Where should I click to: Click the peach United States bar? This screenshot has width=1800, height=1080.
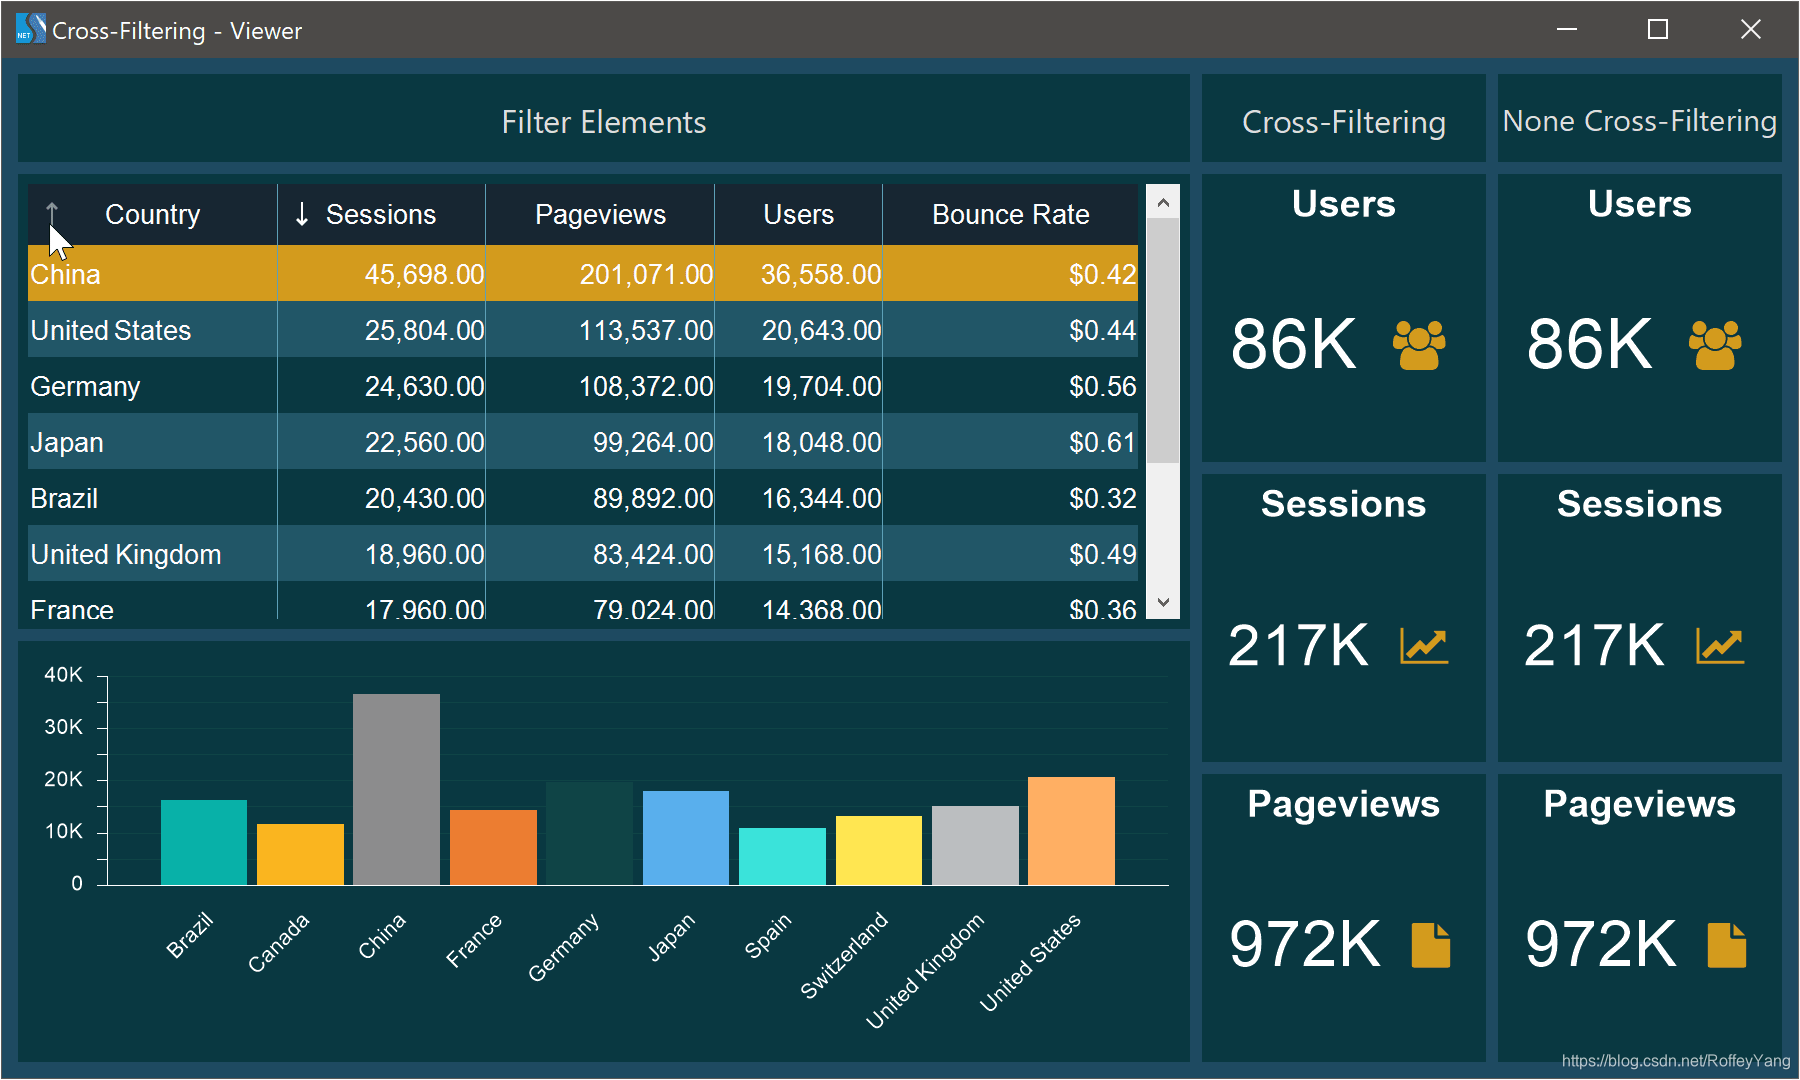[x=1071, y=831]
